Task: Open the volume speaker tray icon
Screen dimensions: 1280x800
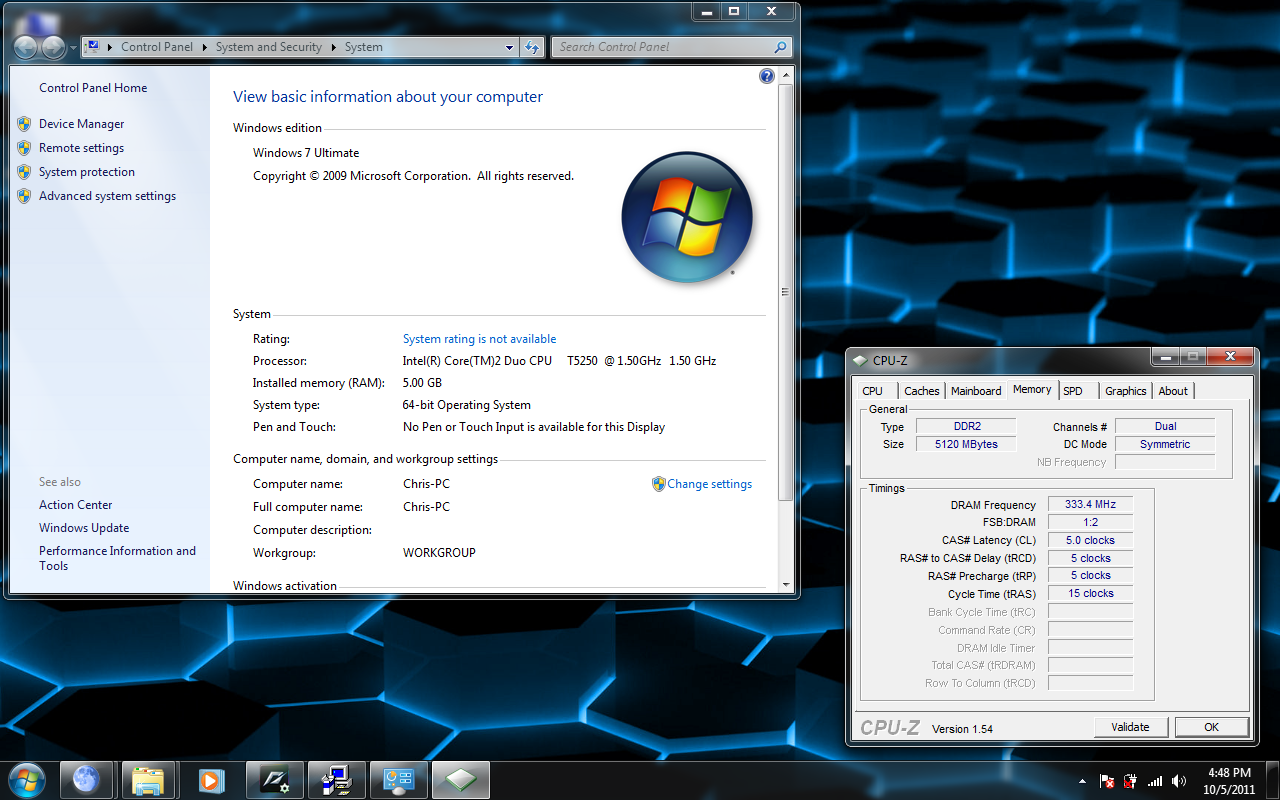Action: (x=1179, y=781)
